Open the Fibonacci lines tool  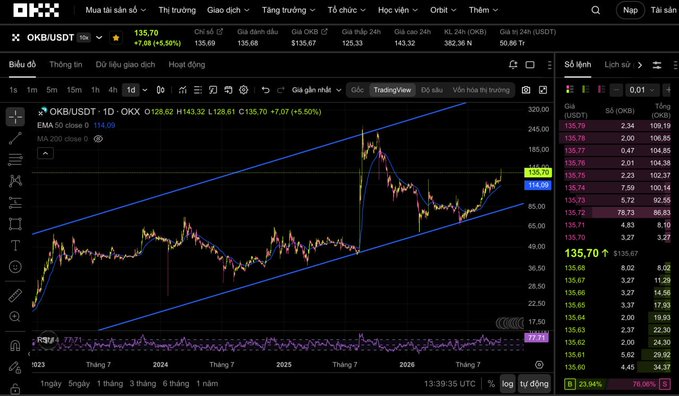coord(15,159)
